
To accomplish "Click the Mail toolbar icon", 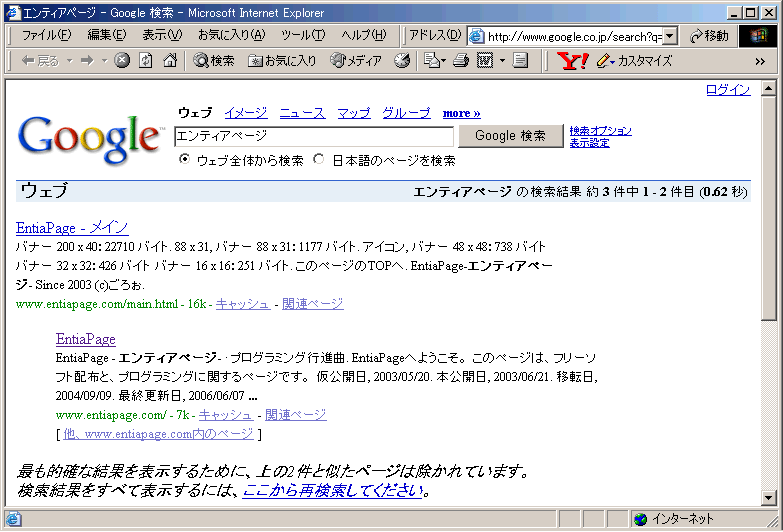I will (434, 61).
